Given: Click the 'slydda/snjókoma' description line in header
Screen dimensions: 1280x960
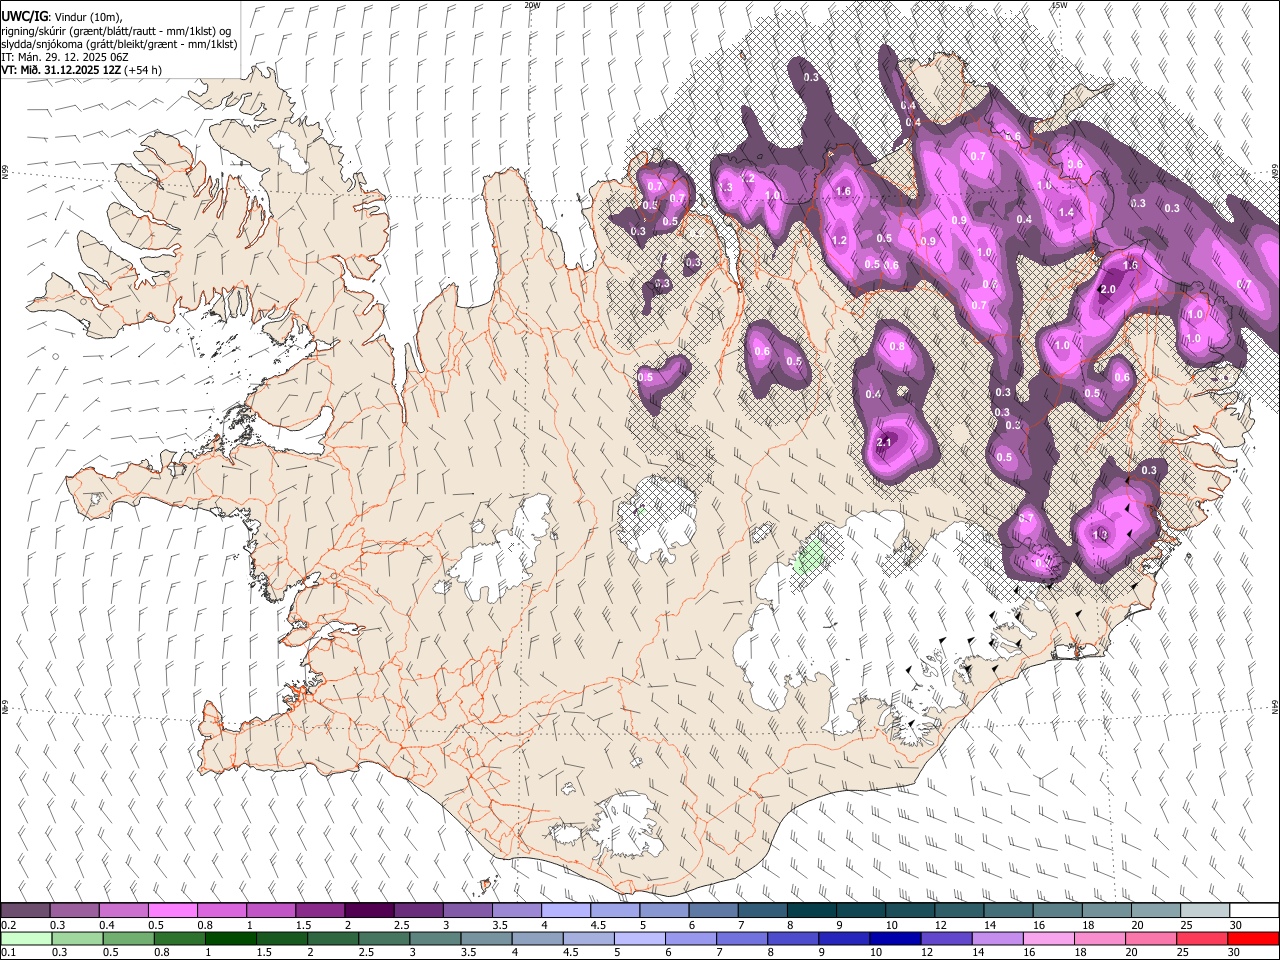Looking at the screenshot, I should click(119, 44).
